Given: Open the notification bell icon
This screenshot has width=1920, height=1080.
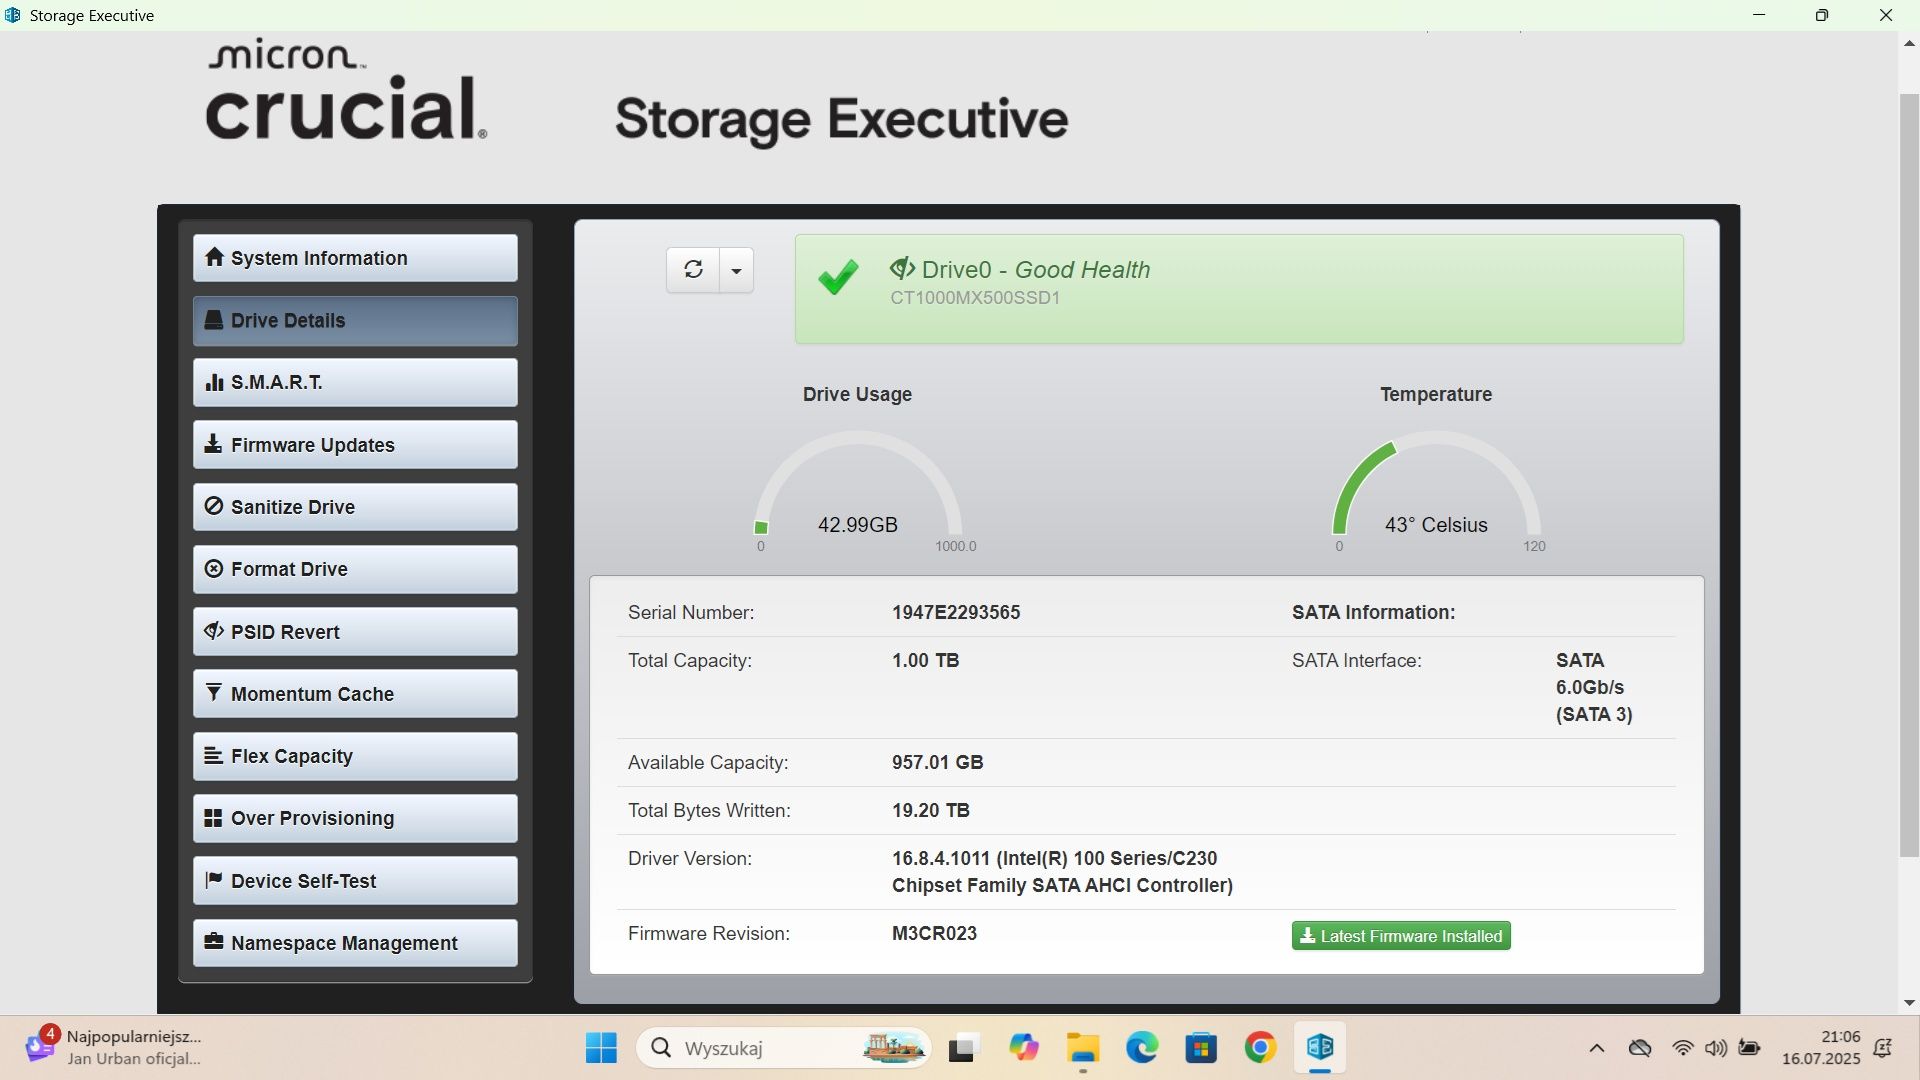Looking at the screenshot, I should (x=1883, y=1048).
